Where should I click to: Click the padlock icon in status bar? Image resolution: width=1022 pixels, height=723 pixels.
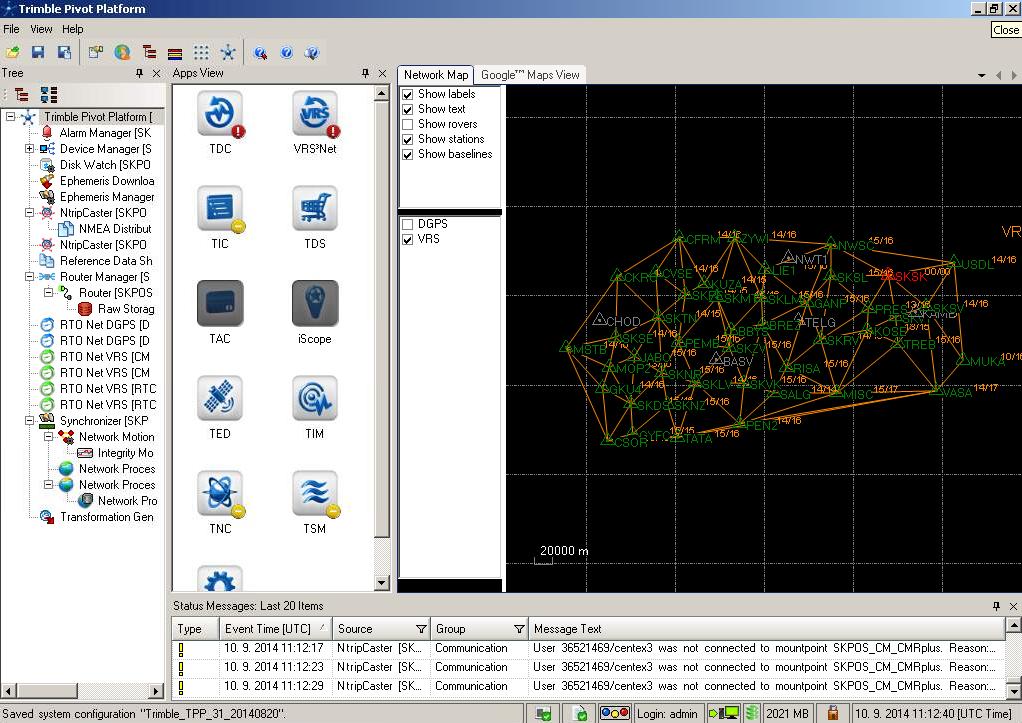[x=832, y=713]
